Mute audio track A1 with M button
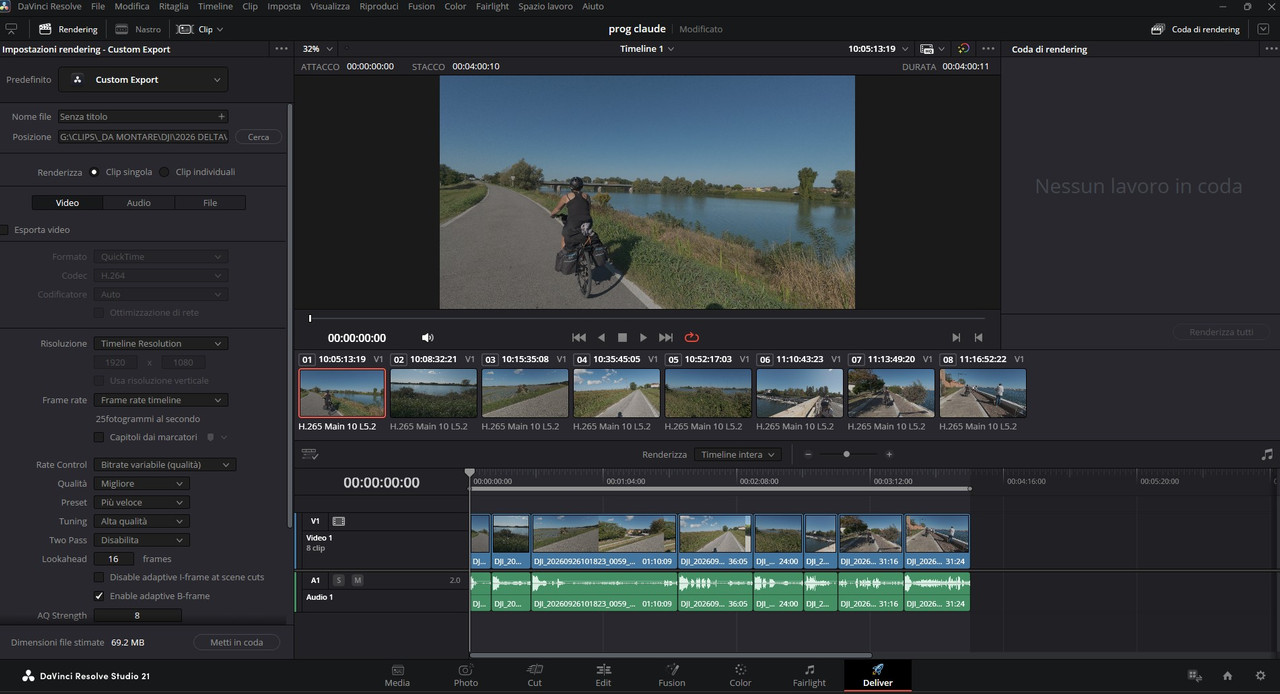The image size is (1280, 694). 357,580
